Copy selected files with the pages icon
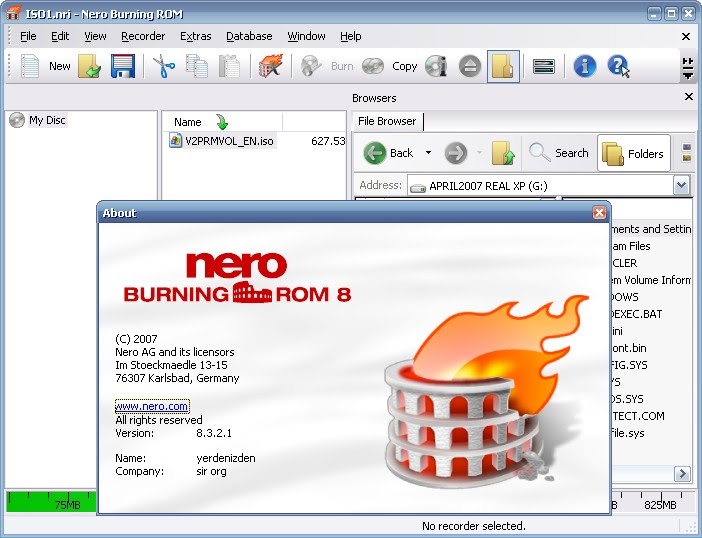This screenshot has width=702, height=538. [x=197, y=66]
